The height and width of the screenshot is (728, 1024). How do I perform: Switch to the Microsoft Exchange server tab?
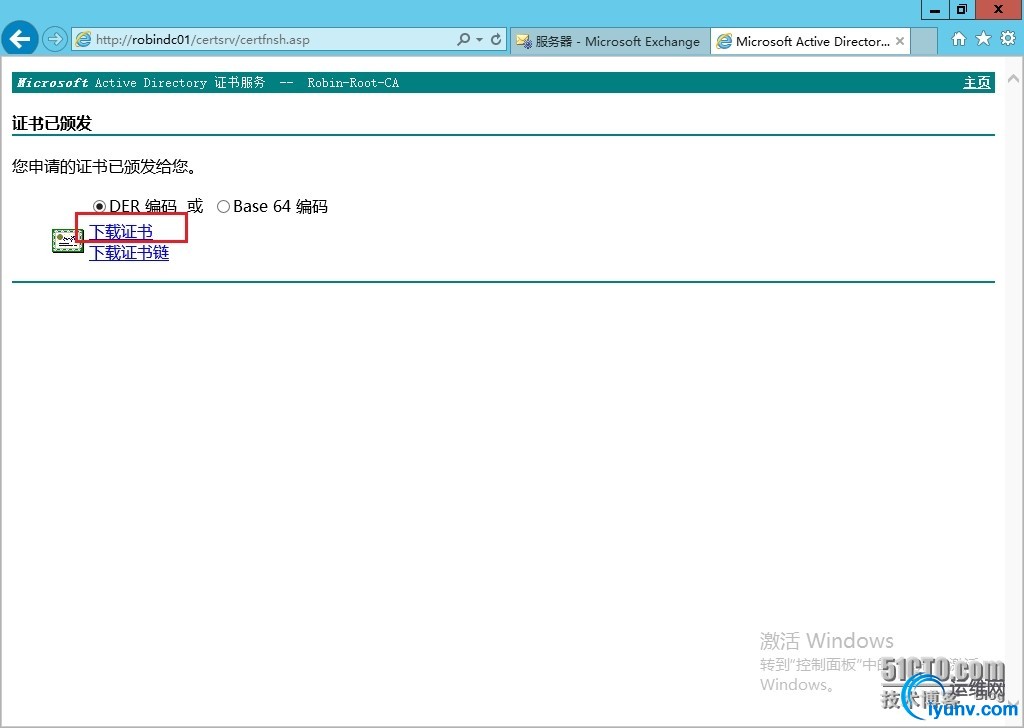pyautogui.click(x=610, y=41)
